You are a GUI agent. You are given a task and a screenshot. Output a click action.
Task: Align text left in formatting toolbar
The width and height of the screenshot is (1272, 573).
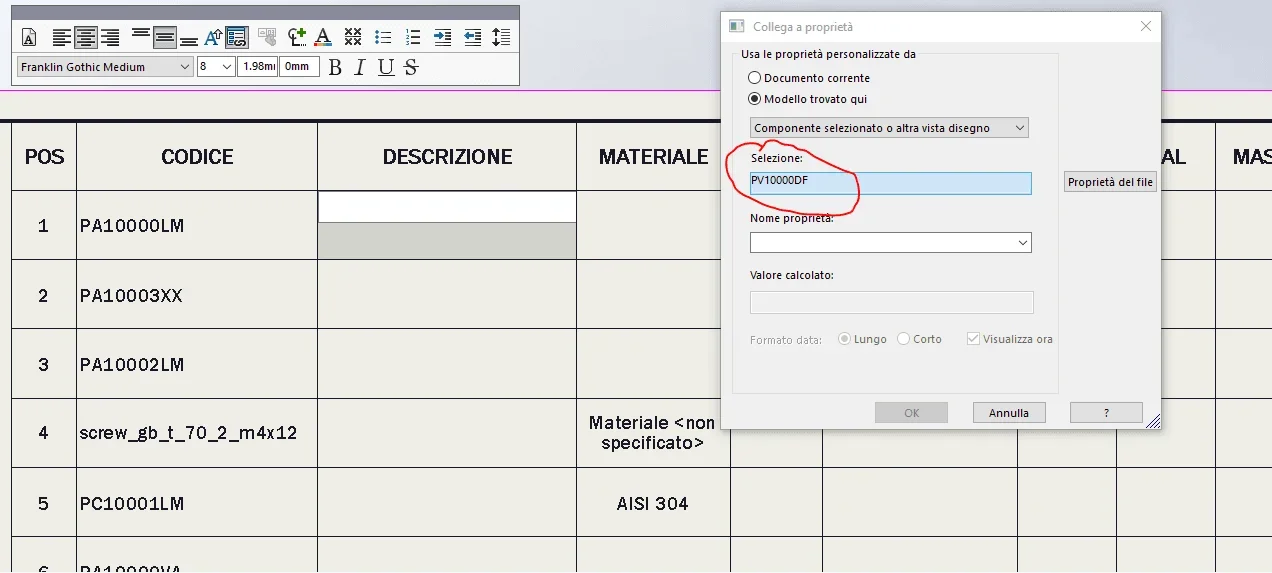click(62, 38)
